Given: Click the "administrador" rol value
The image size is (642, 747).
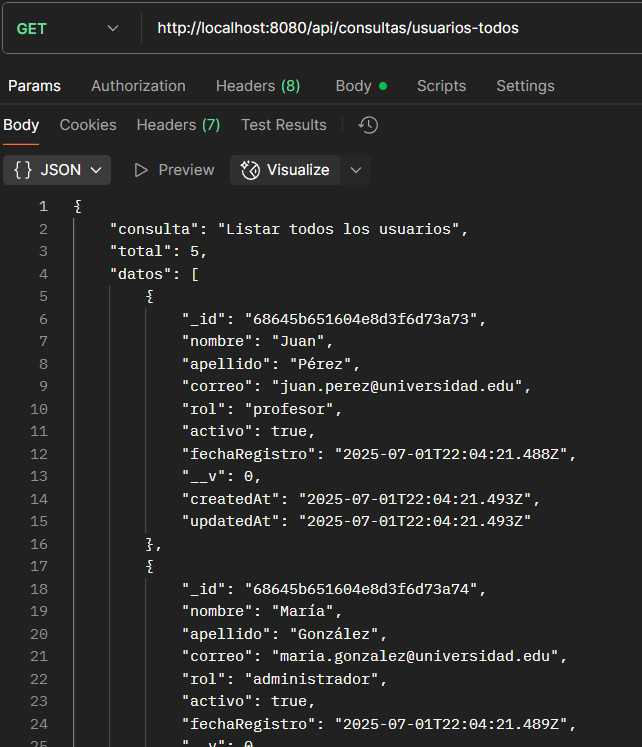Looking at the screenshot, I should tap(311, 679).
